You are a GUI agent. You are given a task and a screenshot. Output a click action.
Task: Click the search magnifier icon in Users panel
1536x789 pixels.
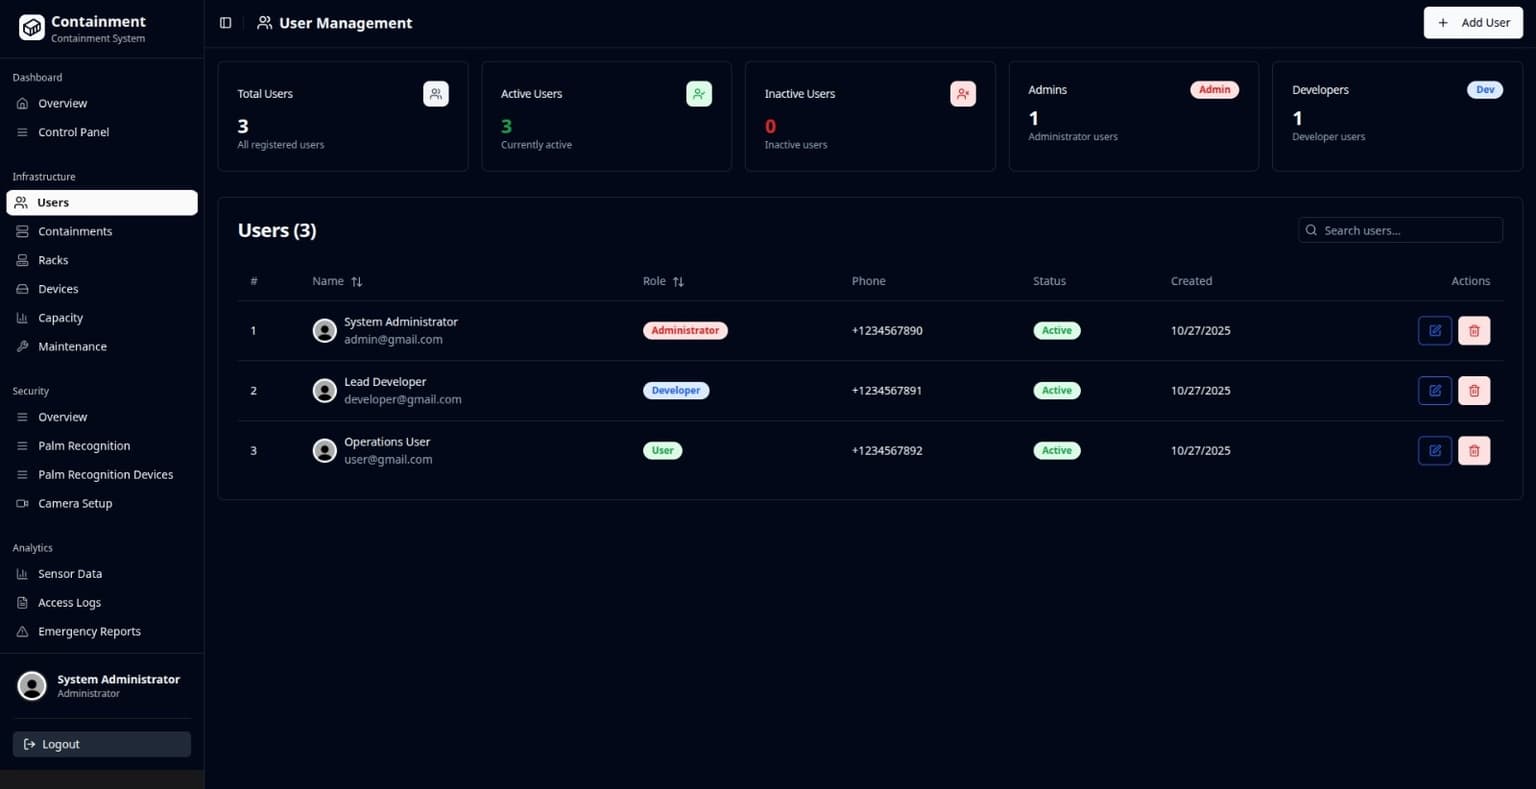1310,230
